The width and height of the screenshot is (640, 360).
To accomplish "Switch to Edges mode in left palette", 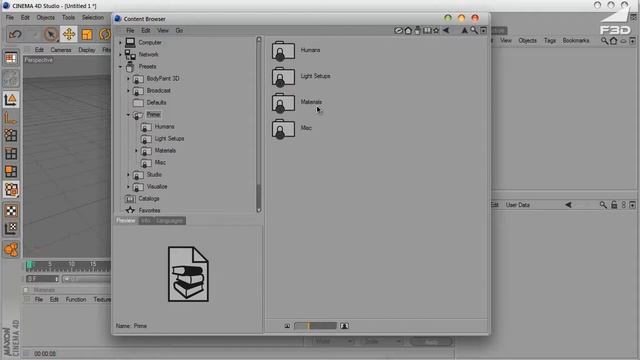I will [x=11, y=153].
